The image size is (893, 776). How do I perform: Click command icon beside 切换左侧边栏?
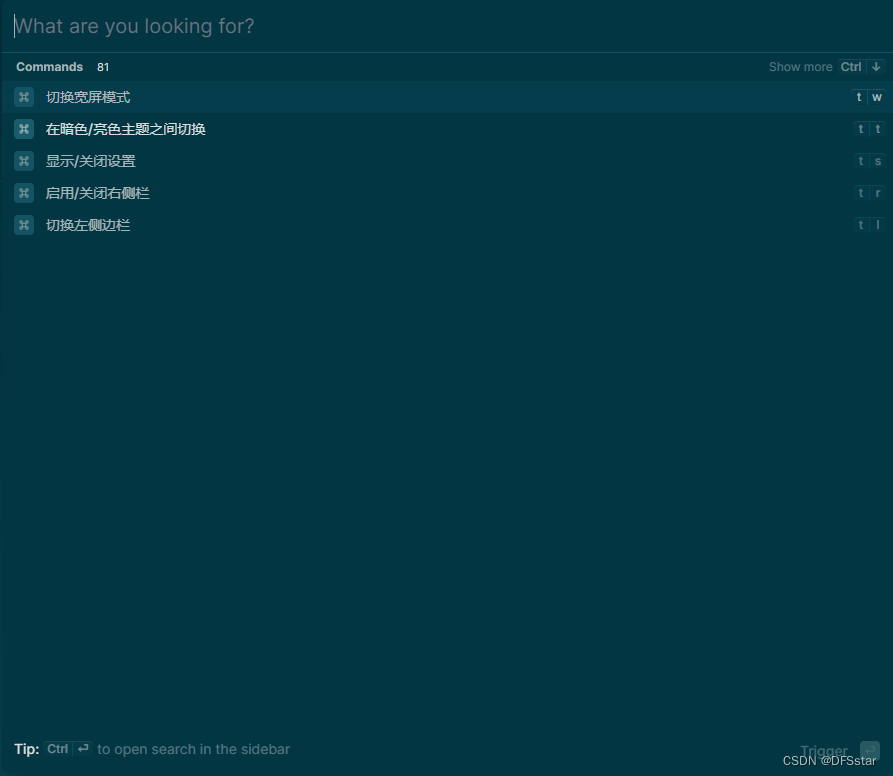(x=24, y=225)
